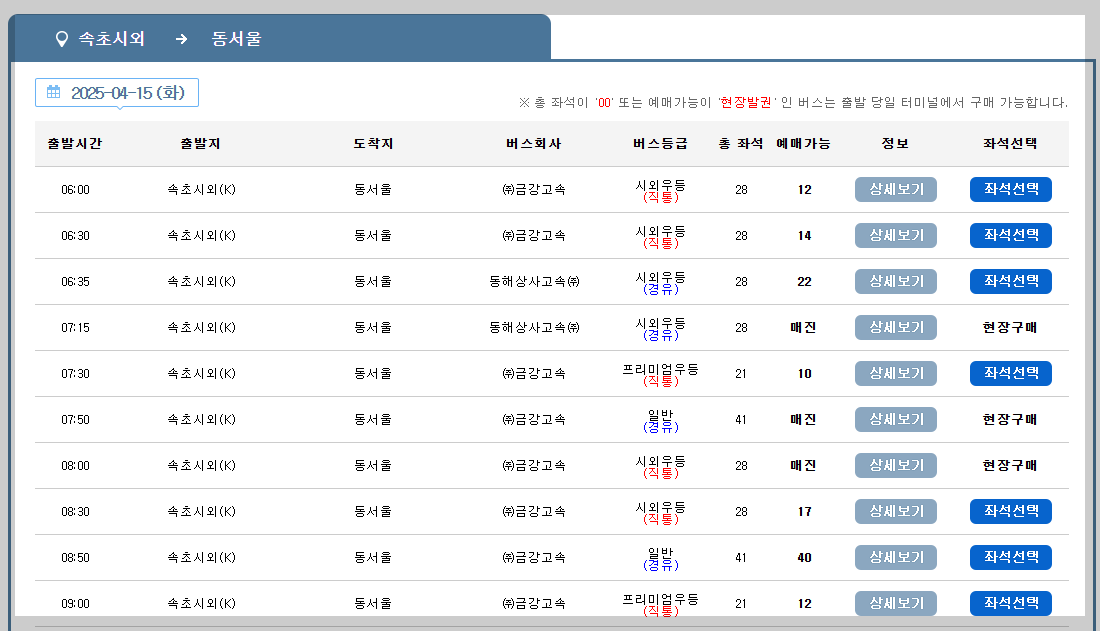The height and width of the screenshot is (631, 1100).
Task: Open 상세보기 for the sold-out 07:15 bus
Action: click(x=895, y=327)
